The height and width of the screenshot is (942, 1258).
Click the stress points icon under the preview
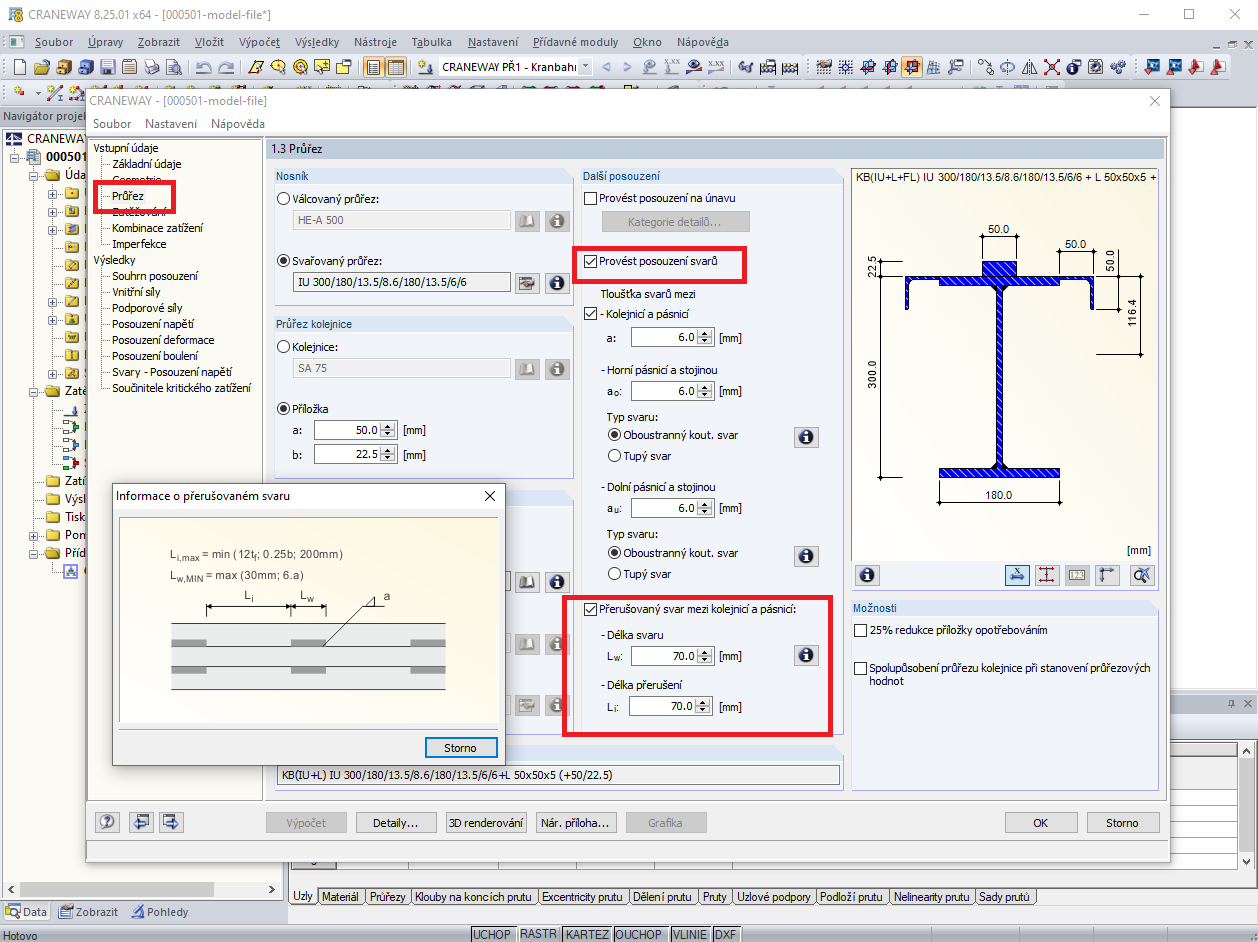click(x=1047, y=574)
